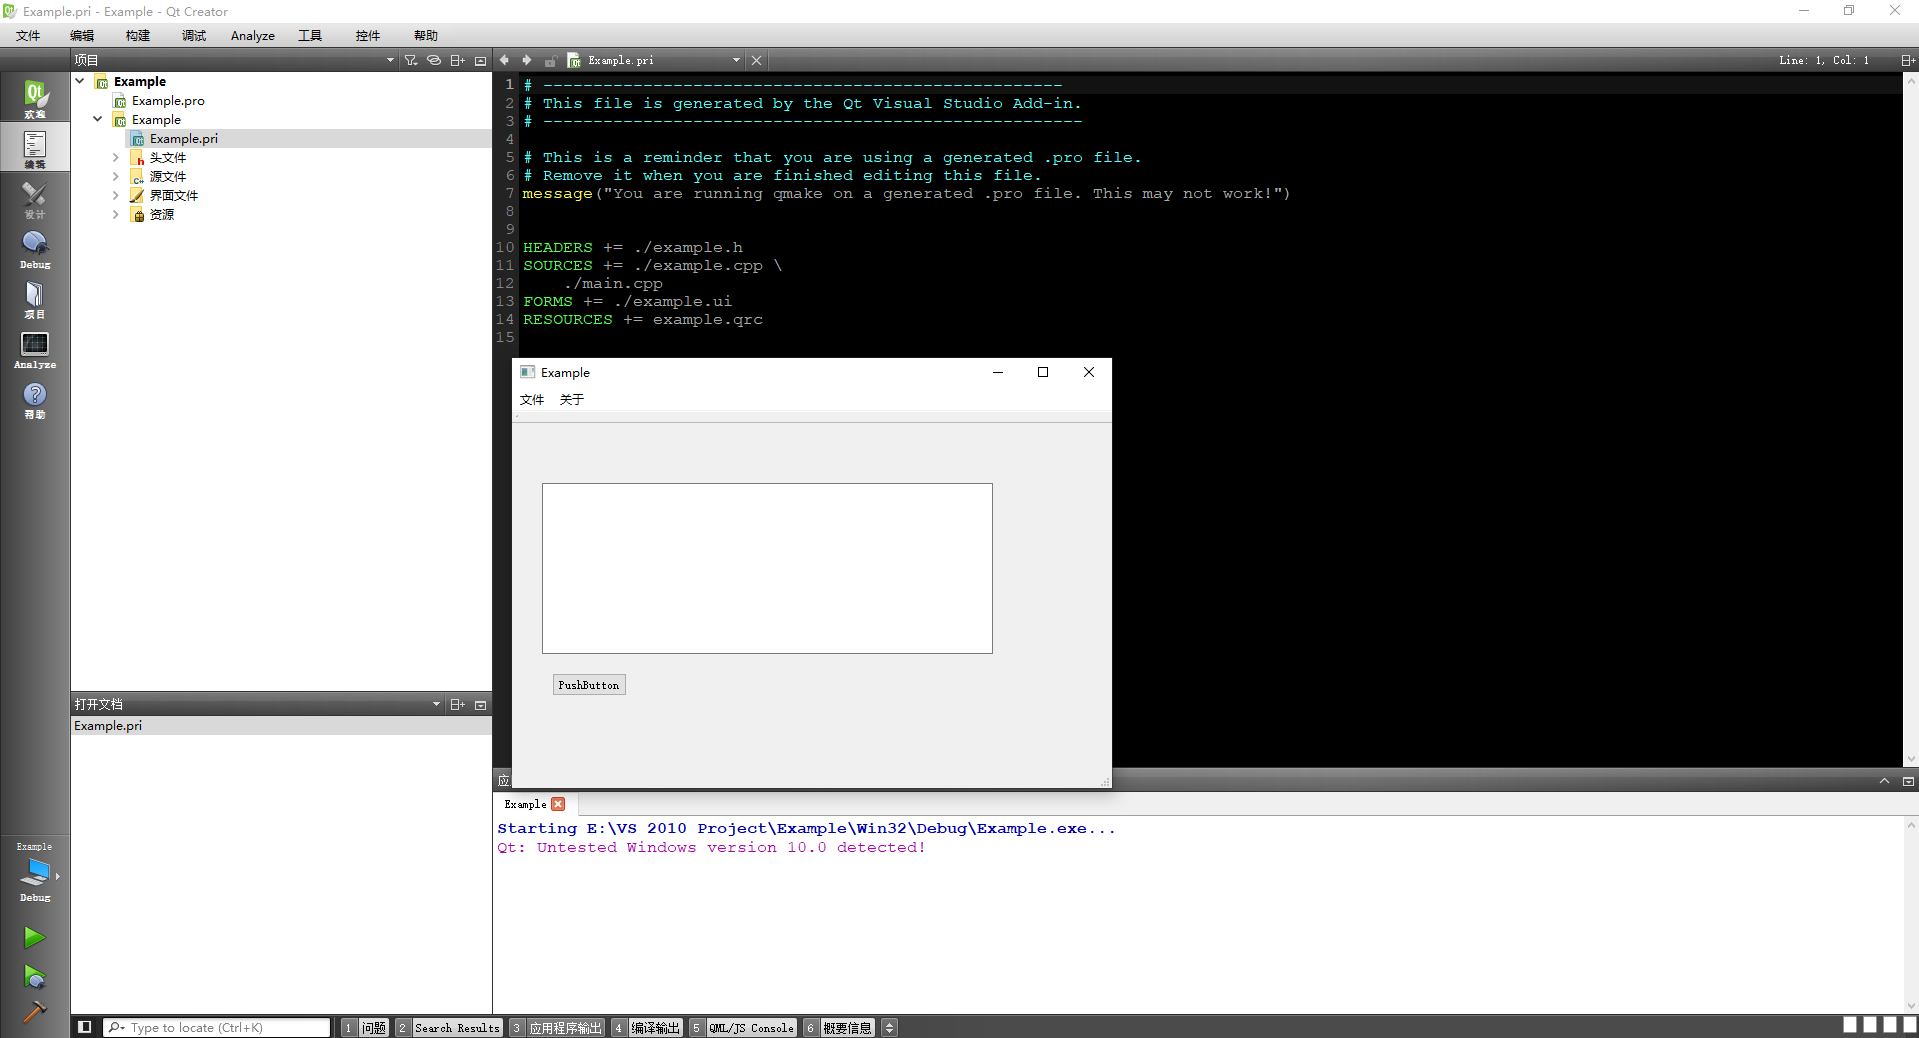Click the green Run button
Viewport: 1919px width, 1038px height.
(x=34, y=937)
